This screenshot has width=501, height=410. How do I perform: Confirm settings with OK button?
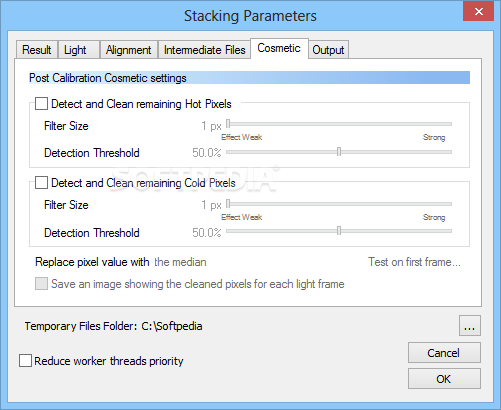click(x=444, y=379)
